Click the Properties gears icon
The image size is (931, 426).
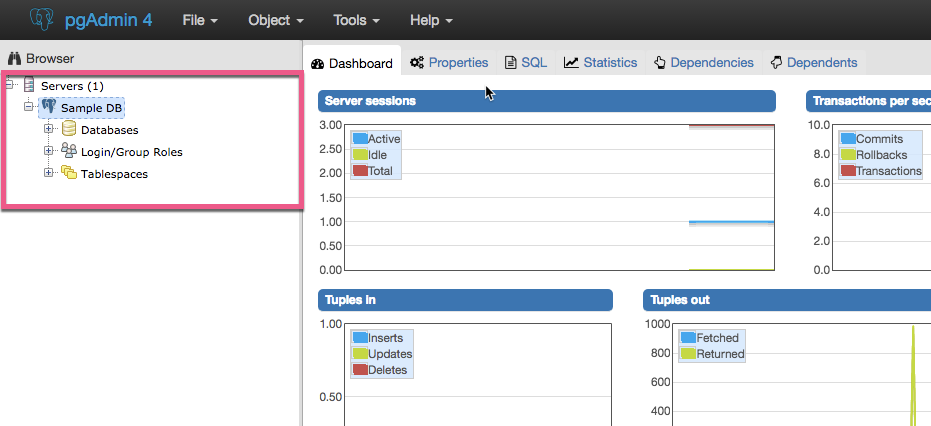coord(417,62)
